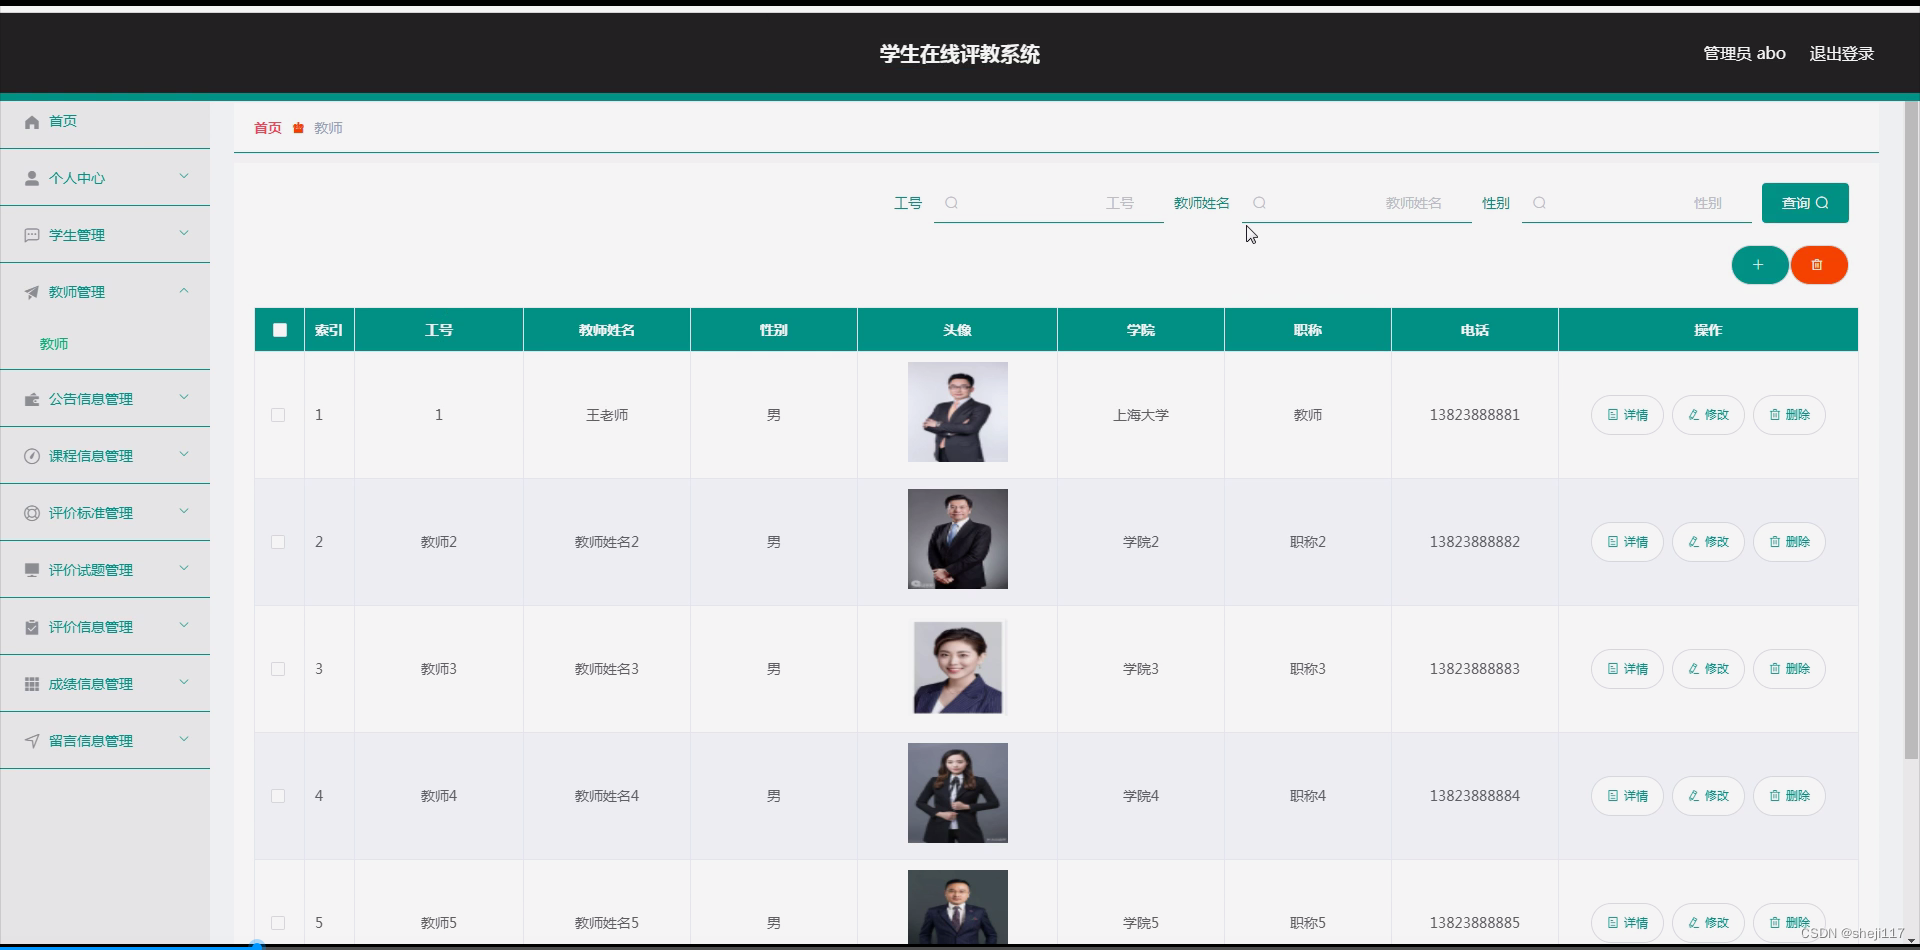The image size is (1920, 950).
Task: Collapse the 教师管理 menu chevron
Action: (184, 290)
